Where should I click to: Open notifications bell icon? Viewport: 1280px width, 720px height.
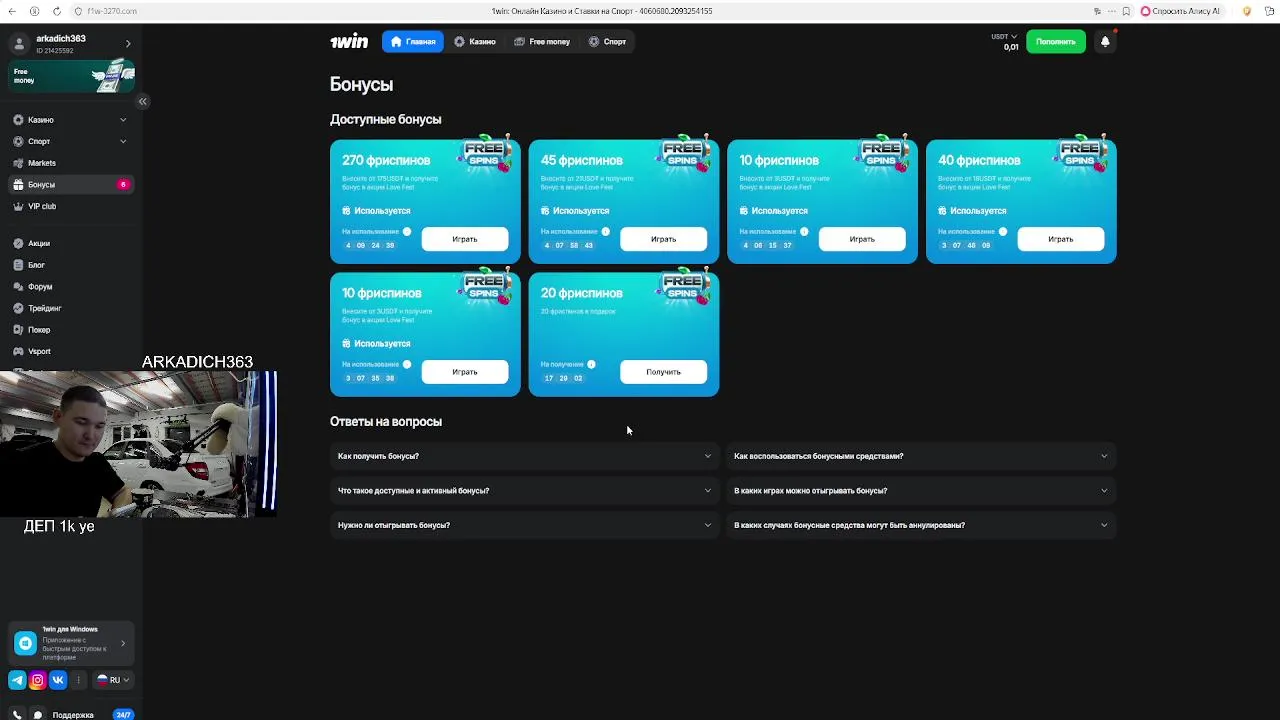1105,42
